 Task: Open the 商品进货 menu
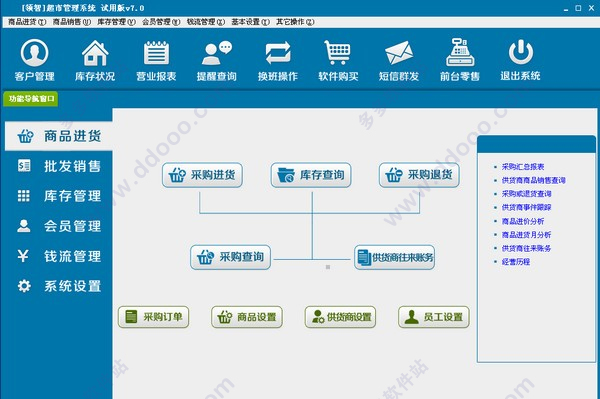coord(27,22)
